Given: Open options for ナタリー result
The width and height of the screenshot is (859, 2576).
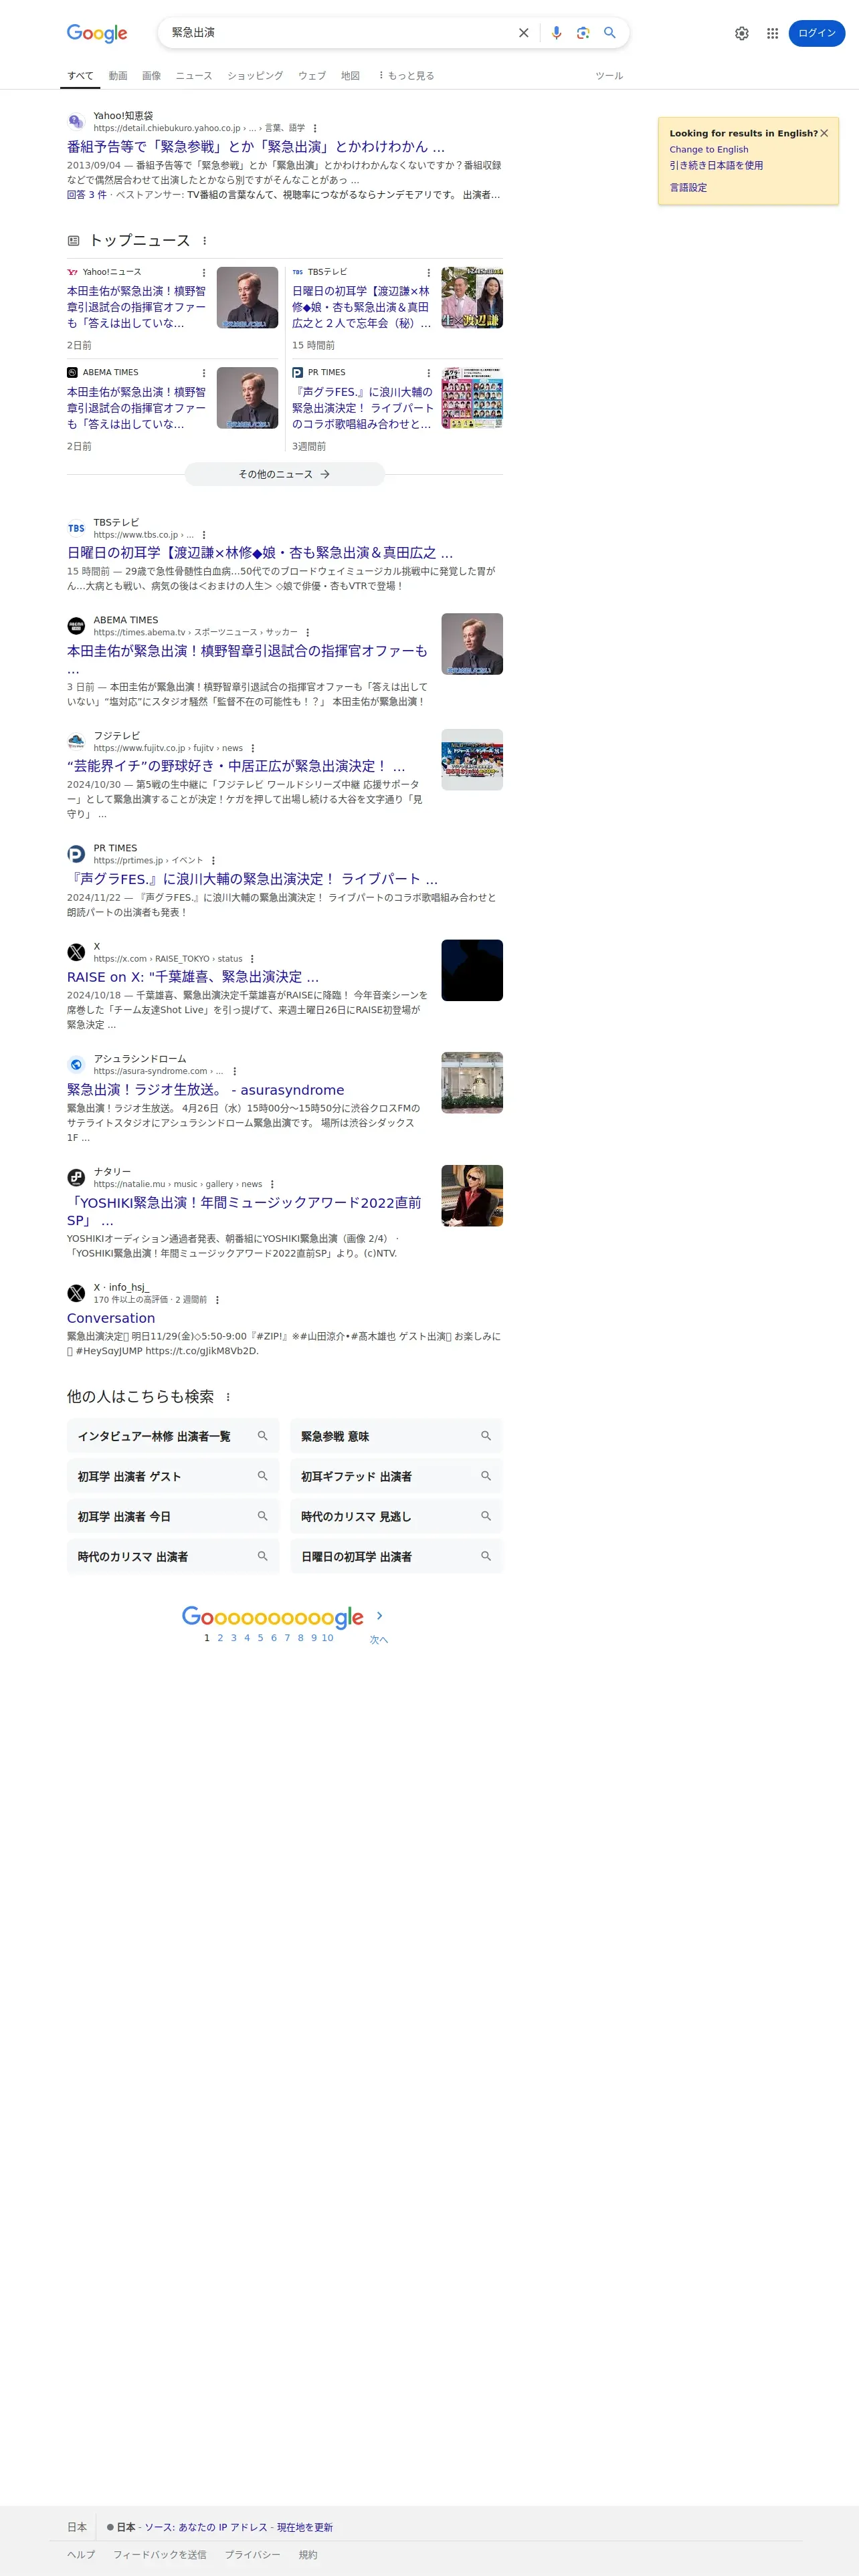Looking at the screenshot, I should click(272, 1184).
